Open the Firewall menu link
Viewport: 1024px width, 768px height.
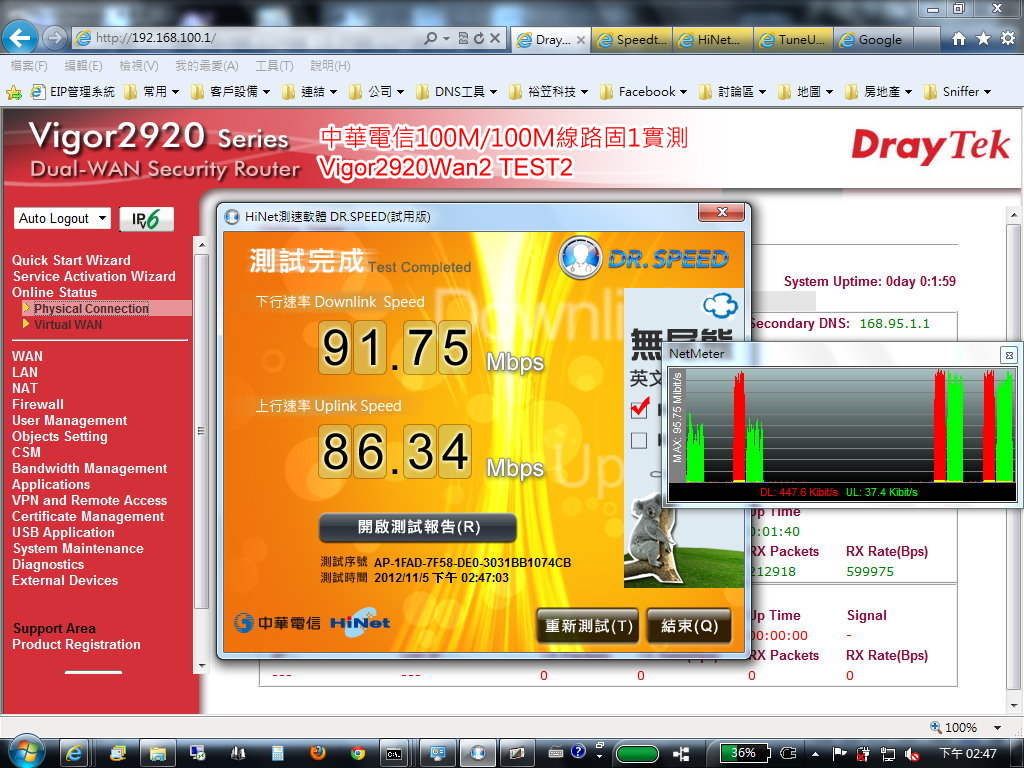(38, 404)
